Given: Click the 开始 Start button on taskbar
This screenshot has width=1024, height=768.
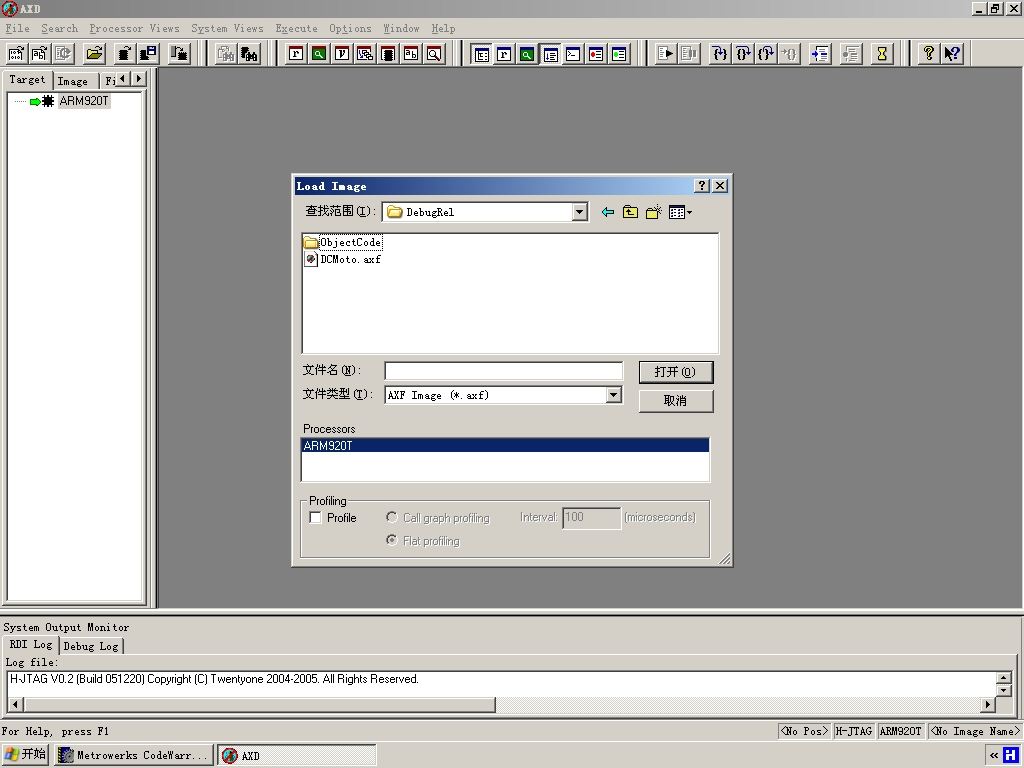Looking at the screenshot, I should (x=26, y=755).
